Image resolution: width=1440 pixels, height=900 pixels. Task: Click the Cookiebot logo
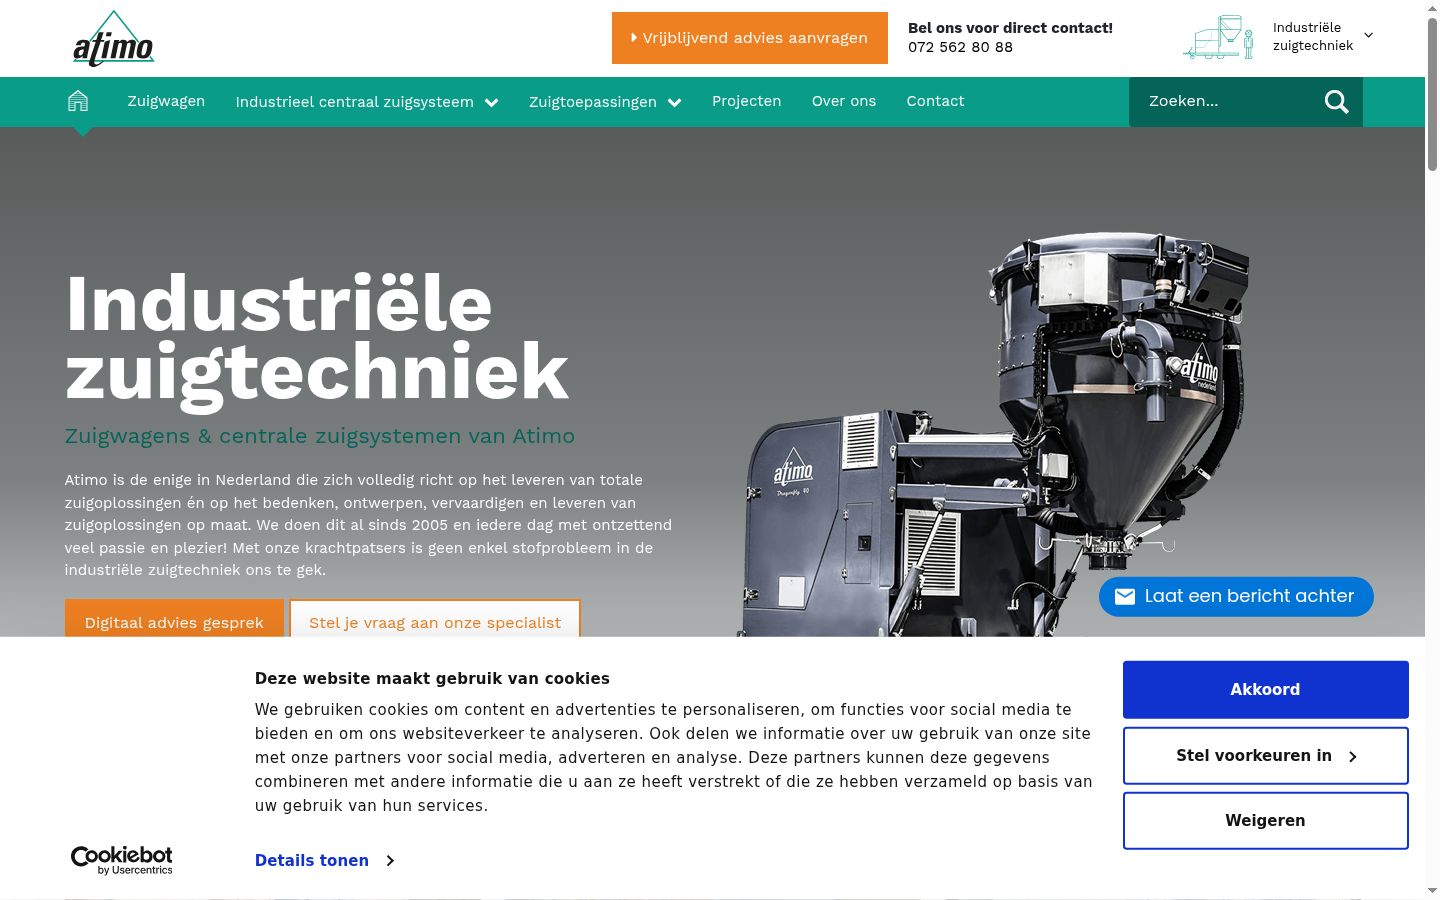click(x=122, y=860)
